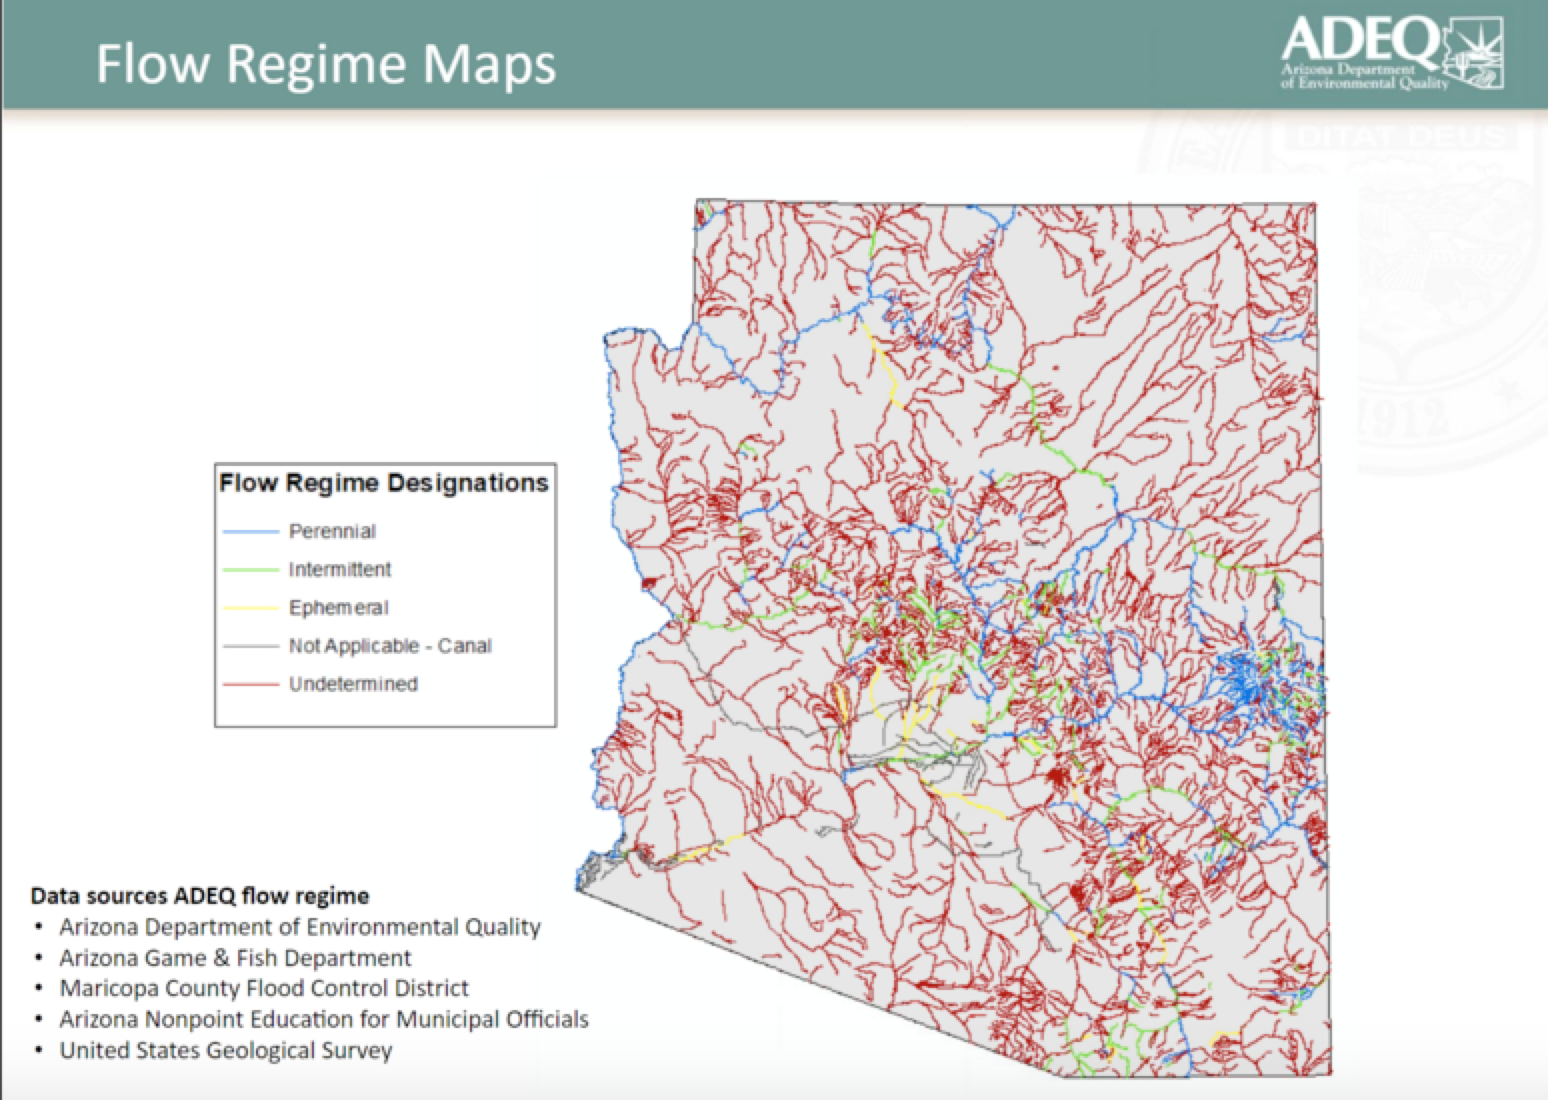Select the 'Intermittent' legend label
Image resolution: width=1548 pixels, height=1100 pixels.
tap(340, 569)
